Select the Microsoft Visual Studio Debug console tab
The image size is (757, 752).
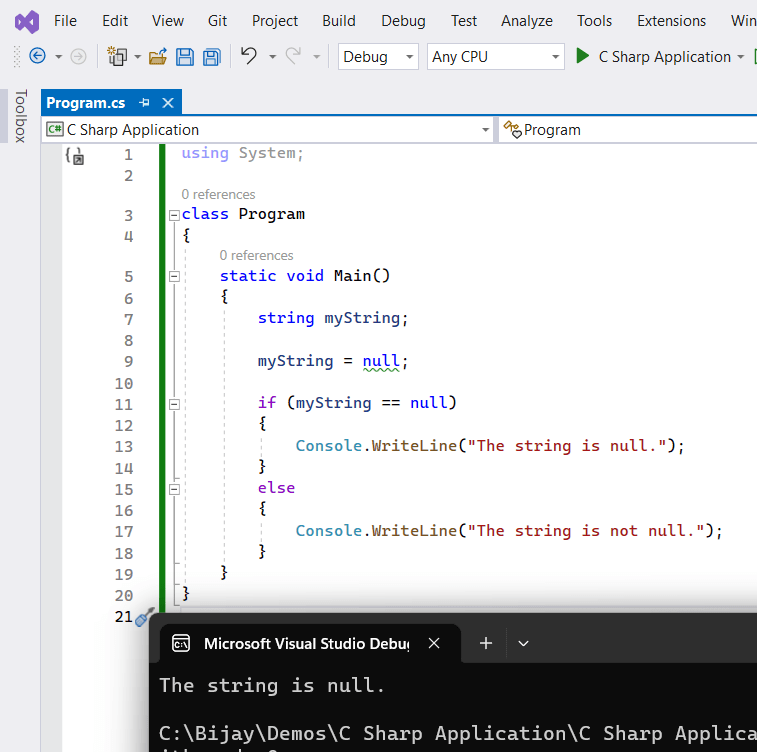pyautogui.click(x=307, y=643)
